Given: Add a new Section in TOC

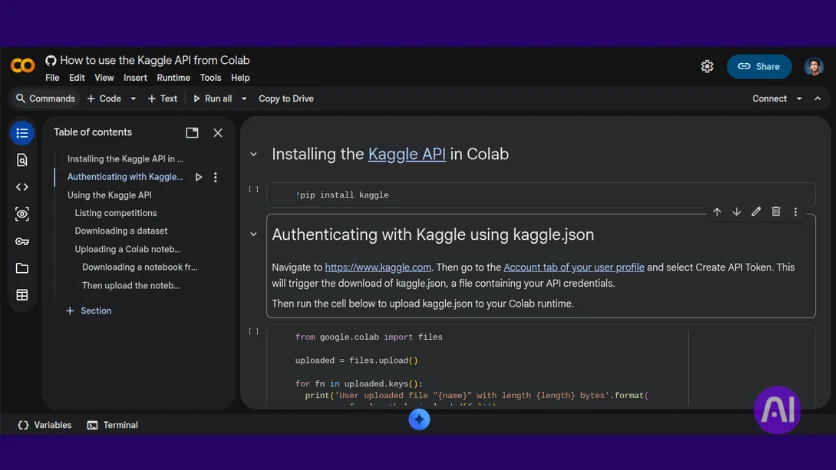Looking at the screenshot, I should point(89,311).
